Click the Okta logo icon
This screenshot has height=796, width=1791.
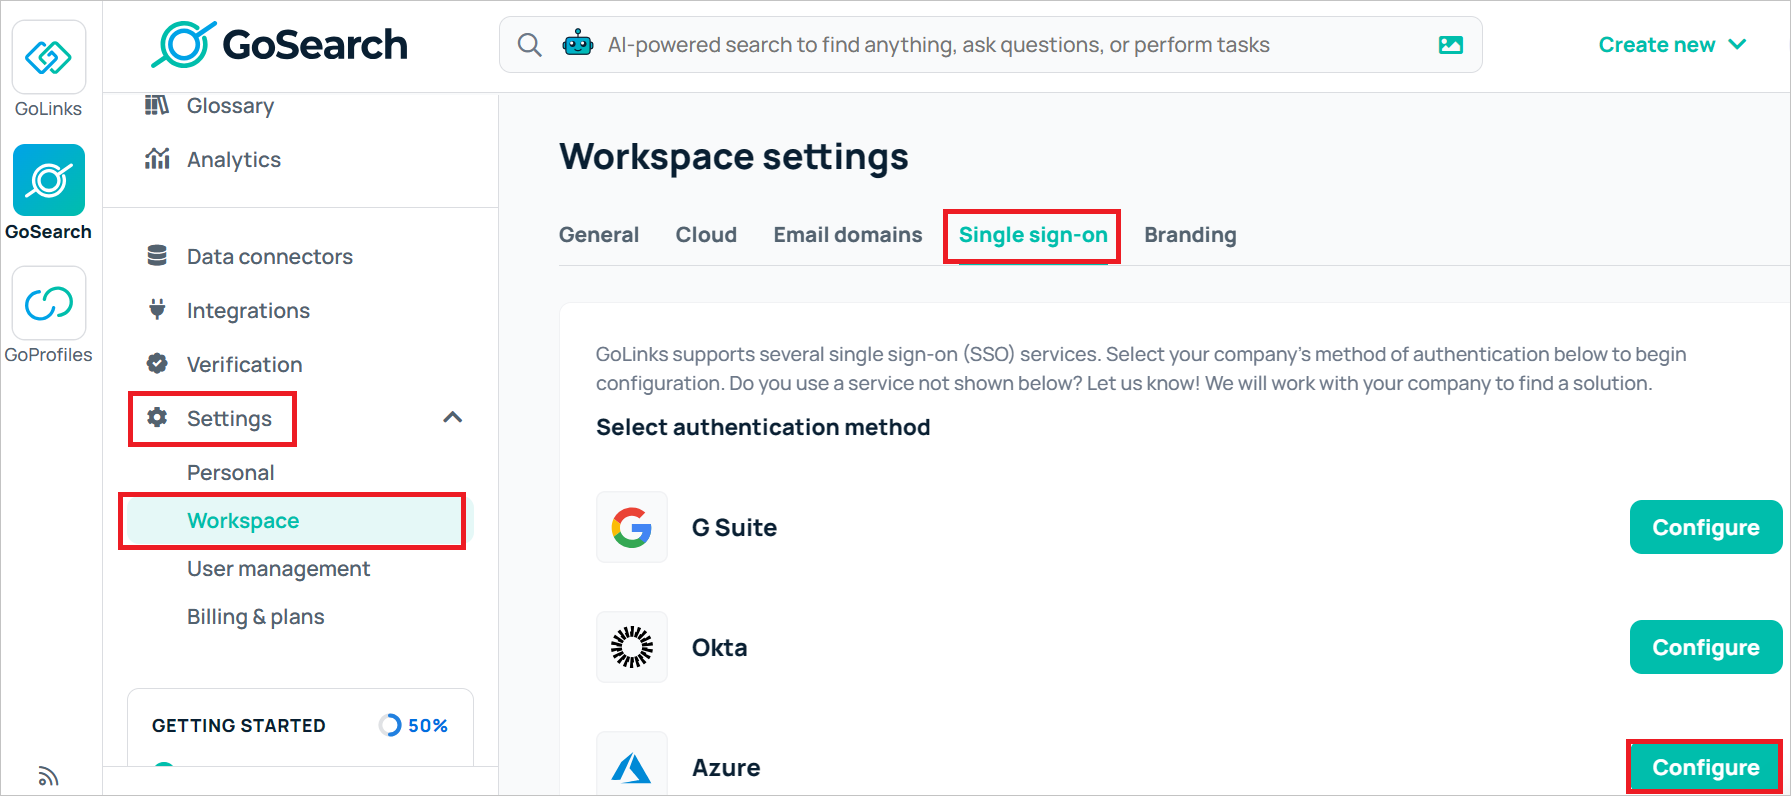(x=632, y=647)
